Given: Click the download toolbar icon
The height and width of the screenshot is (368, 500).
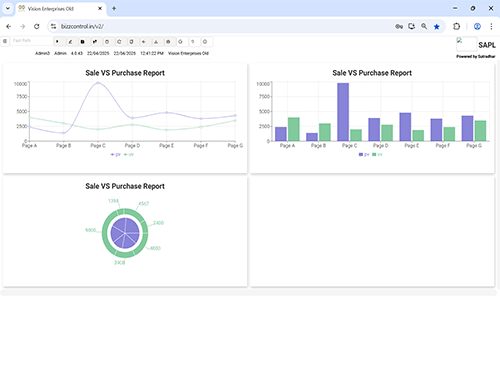Looking at the screenshot, I should [156, 42].
